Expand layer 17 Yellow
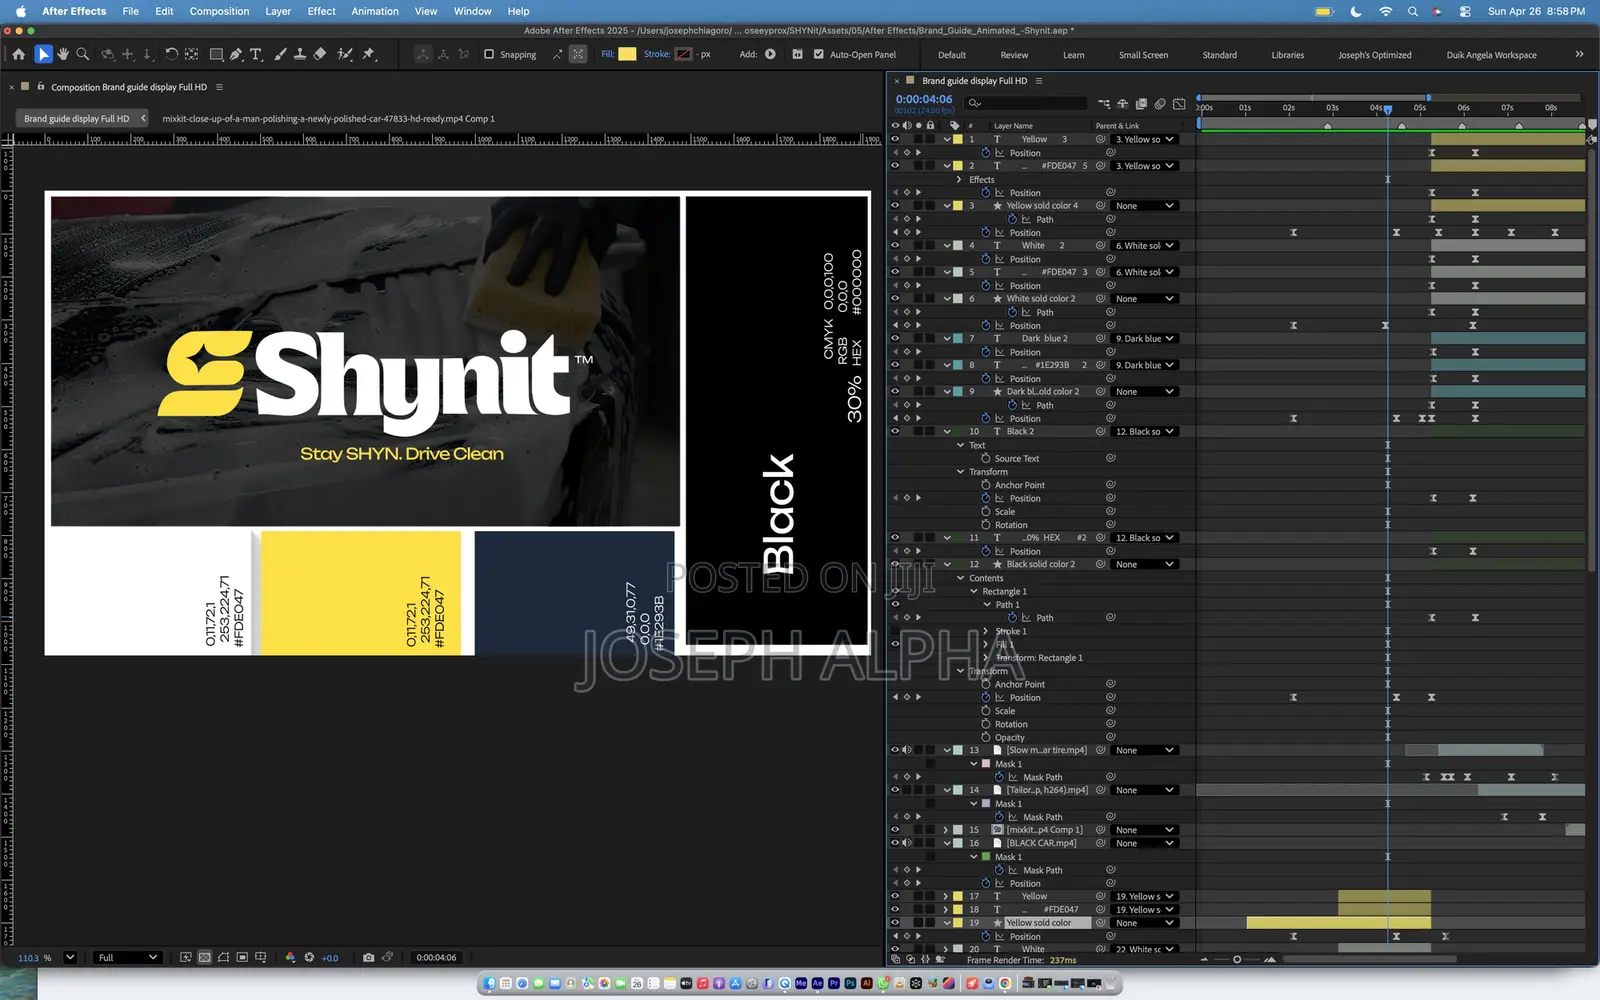This screenshot has height=1000, width=1600. pyautogui.click(x=946, y=896)
